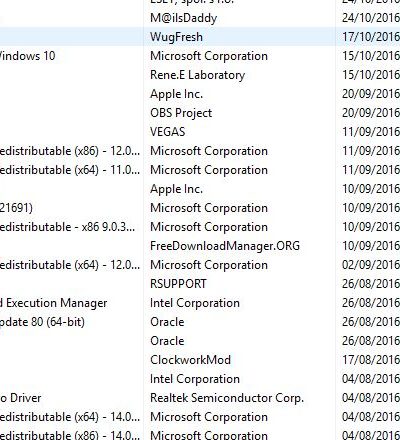Select the redistributable (x64) - 14.0... program

(x=70, y=417)
